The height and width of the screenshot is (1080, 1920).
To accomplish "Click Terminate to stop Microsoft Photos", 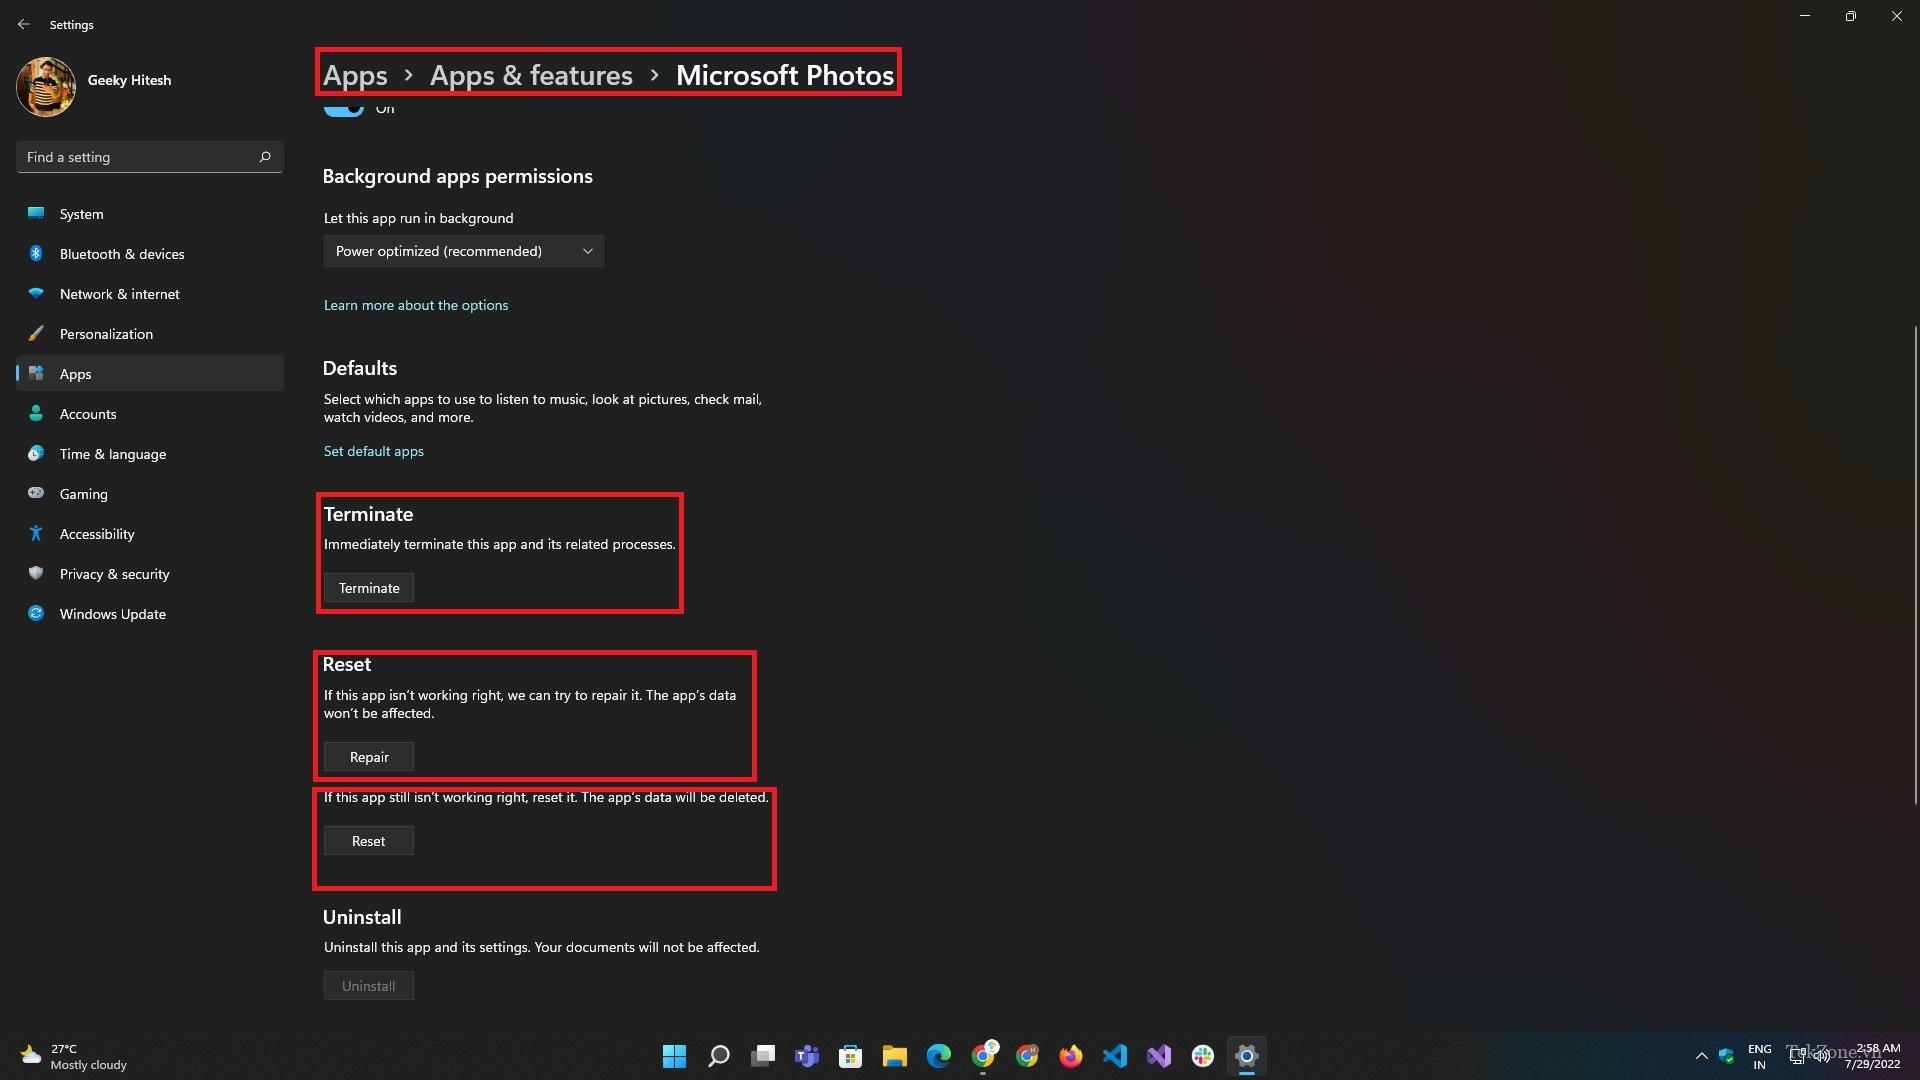I will (x=368, y=587).
